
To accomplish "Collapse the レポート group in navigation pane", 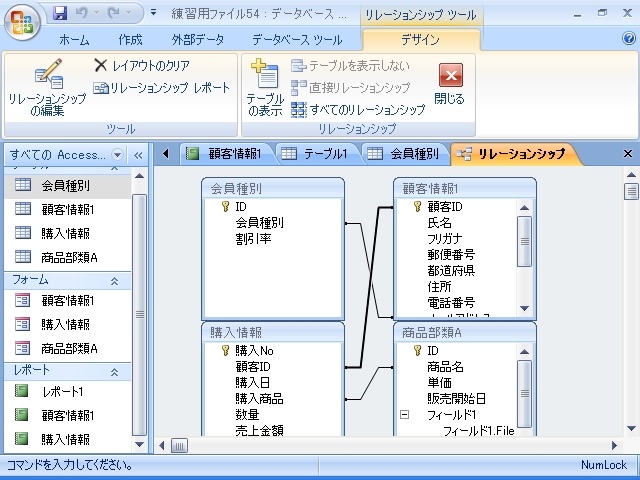I will tap(114, 371).
